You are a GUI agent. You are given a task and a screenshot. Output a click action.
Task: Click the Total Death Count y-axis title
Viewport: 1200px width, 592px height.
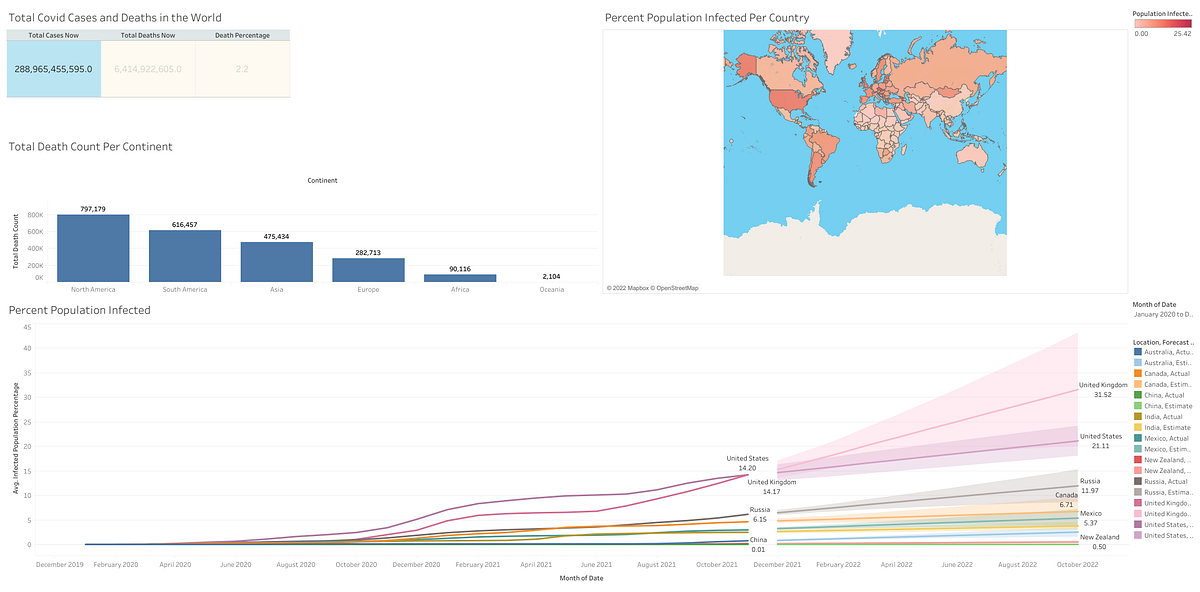15,240
